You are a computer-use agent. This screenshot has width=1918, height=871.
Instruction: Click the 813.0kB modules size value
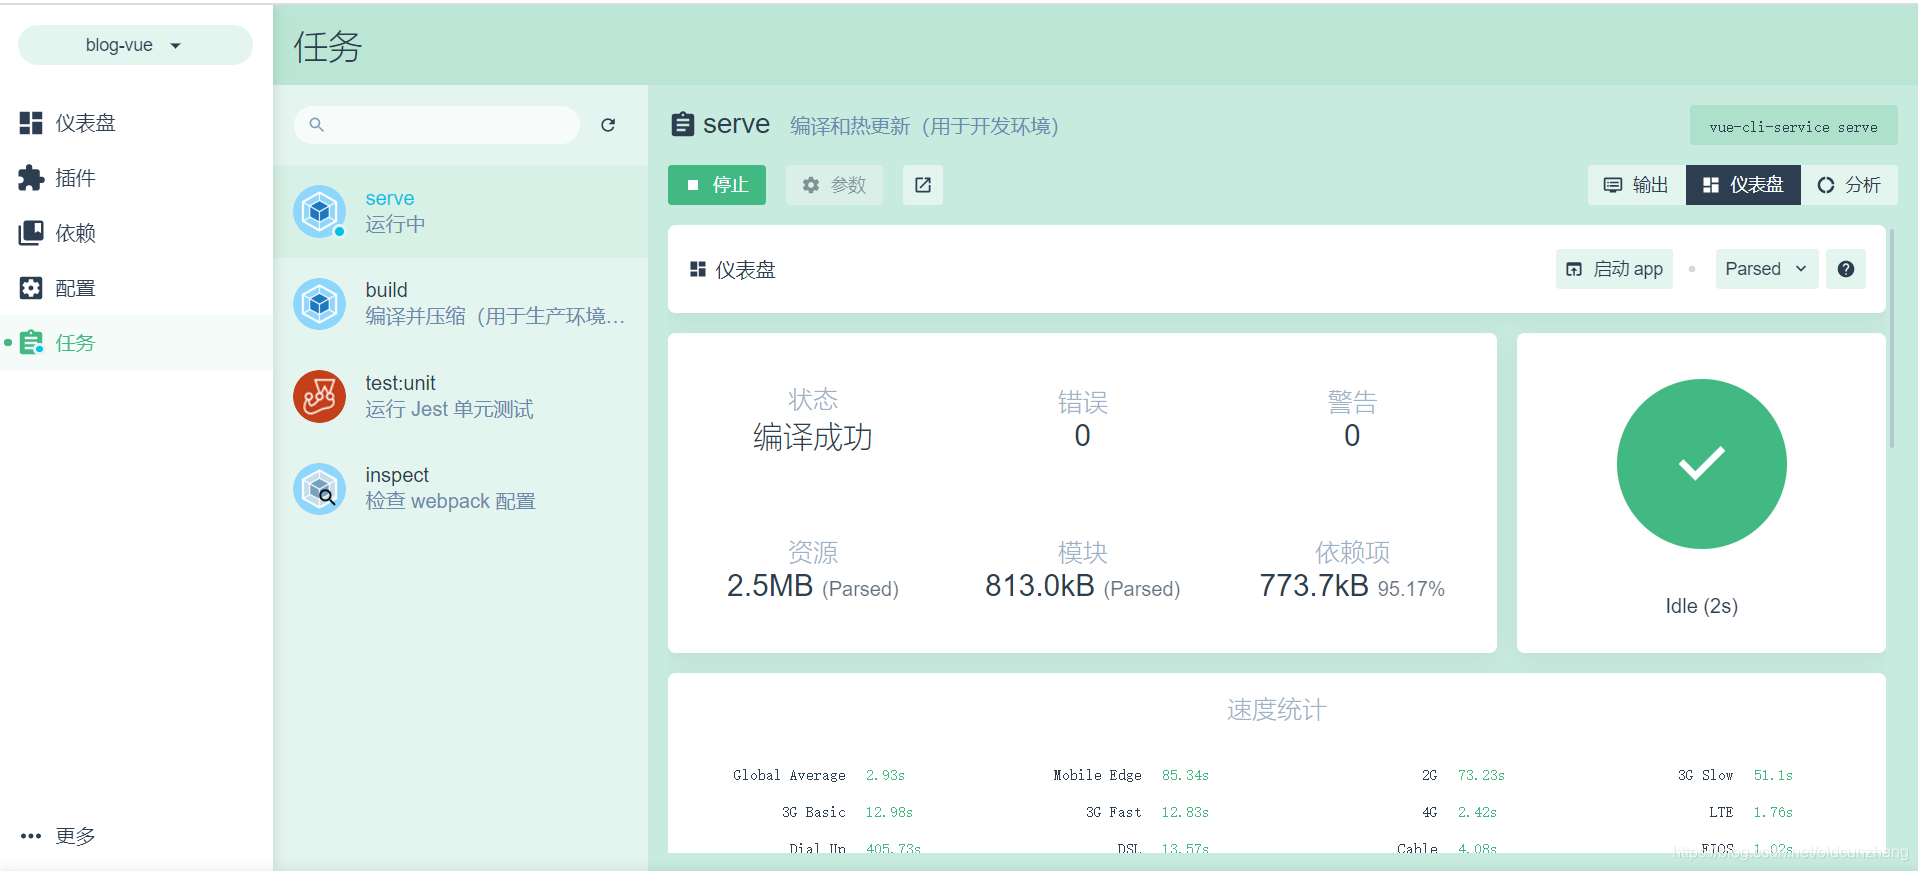(1039, 586)
